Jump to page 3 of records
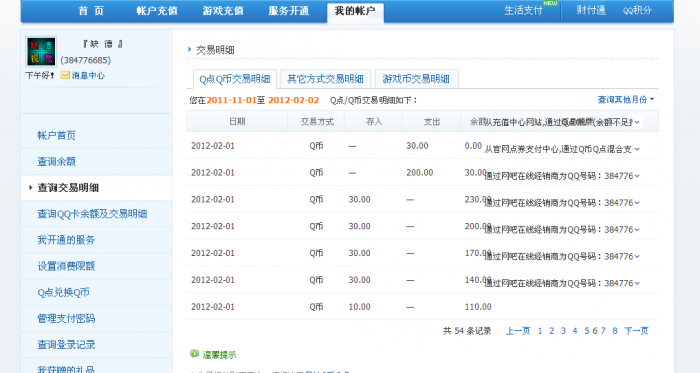The height and width of the screenshot is (373, 700). [563, 331]
